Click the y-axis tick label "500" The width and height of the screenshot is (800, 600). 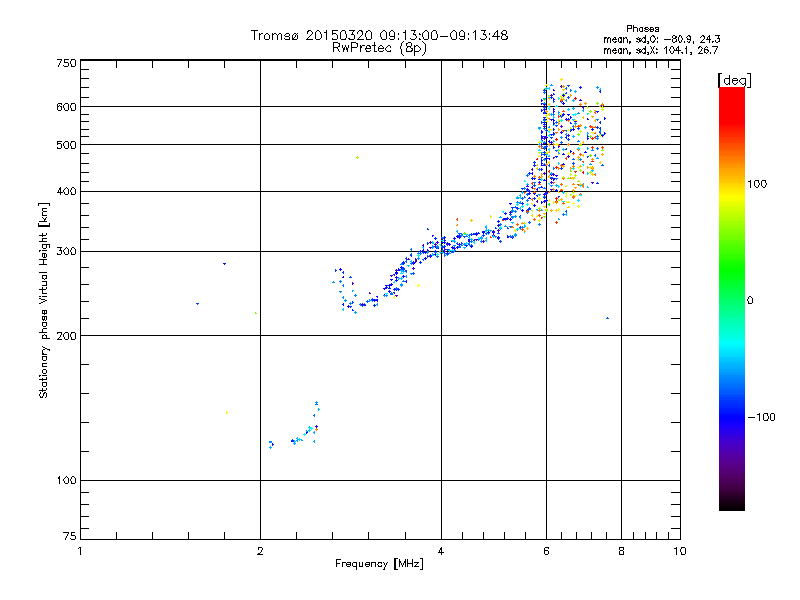[66, 145]
